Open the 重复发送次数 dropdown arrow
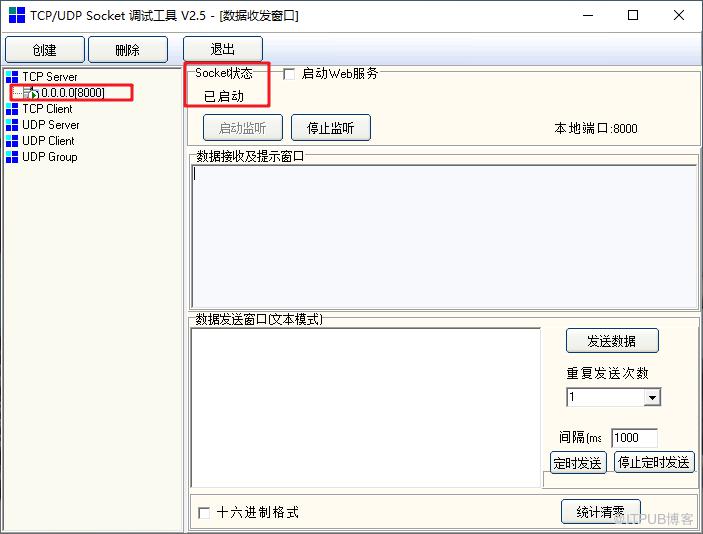The height and width of the screenshot is (534, 703). (x=652, y=398)
